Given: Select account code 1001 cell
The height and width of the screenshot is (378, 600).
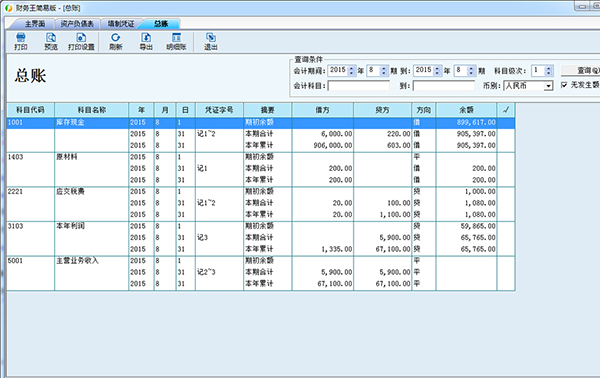Looking at the screenshot, I should click(x=30, y=122).
